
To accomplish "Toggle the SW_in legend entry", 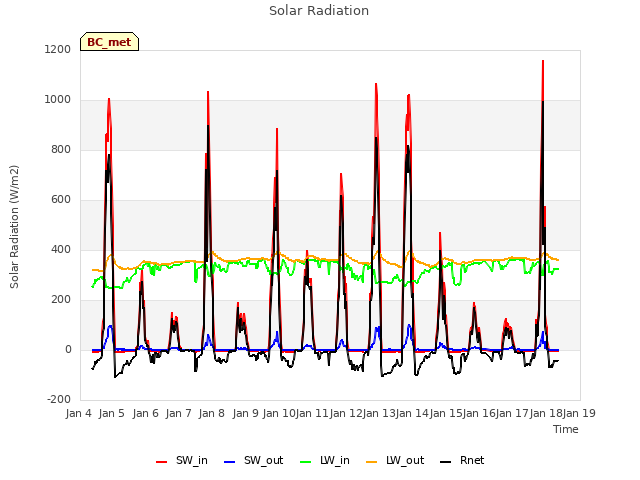I will point(182,461).
